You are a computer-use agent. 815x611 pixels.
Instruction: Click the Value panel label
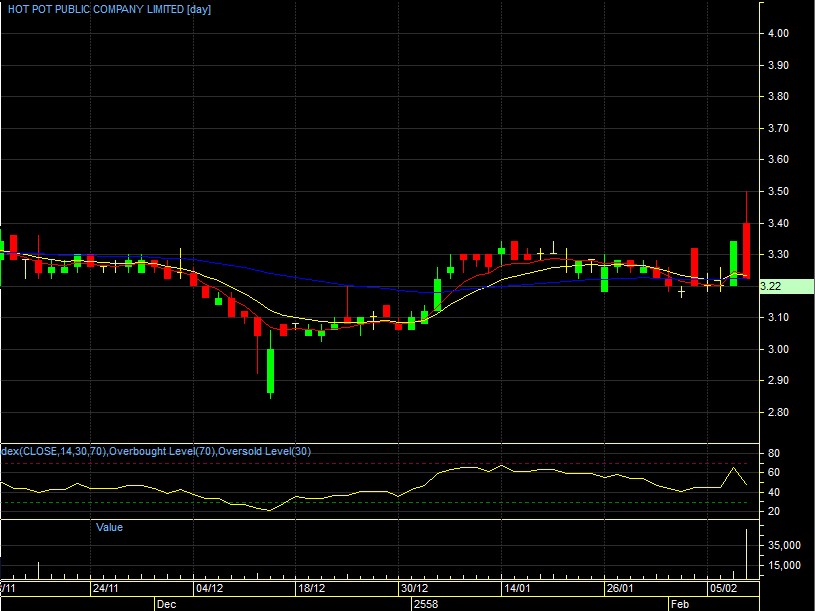point(109,527)
